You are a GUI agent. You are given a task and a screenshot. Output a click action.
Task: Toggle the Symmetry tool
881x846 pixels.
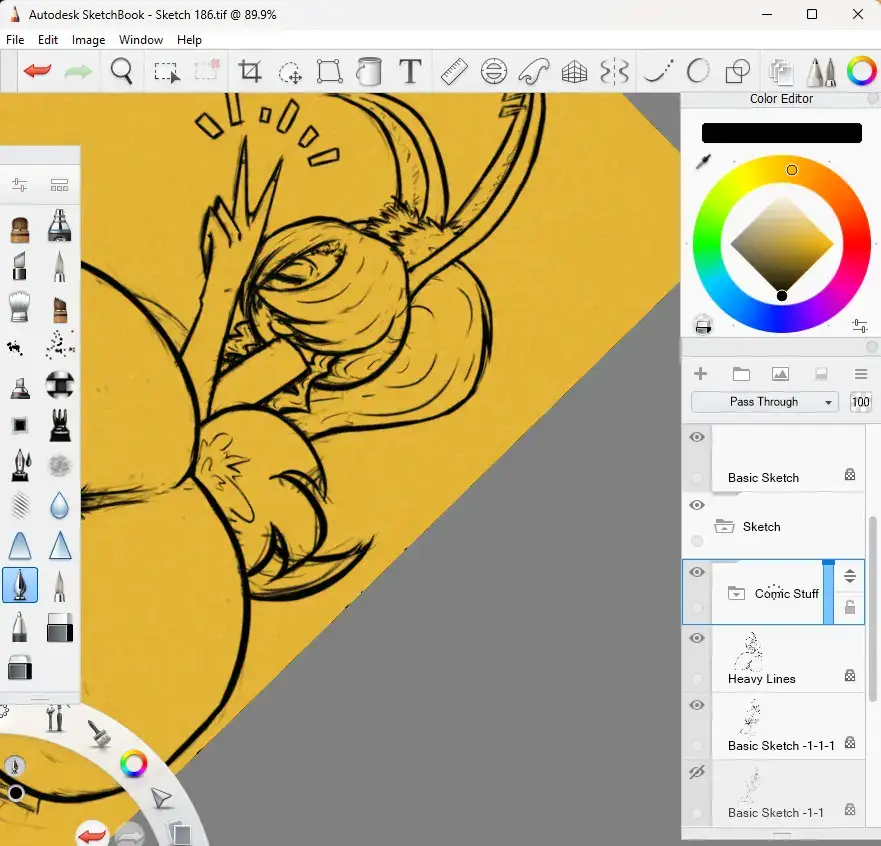(614, 71)
